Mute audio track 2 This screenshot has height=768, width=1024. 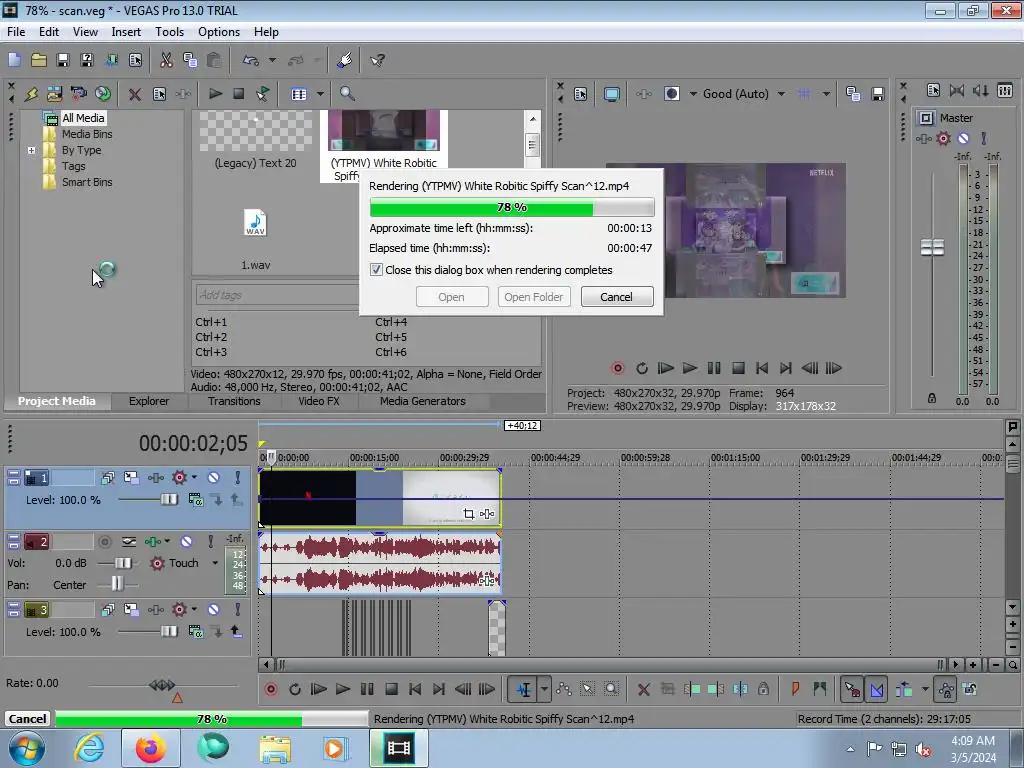[x=186, y=541]
